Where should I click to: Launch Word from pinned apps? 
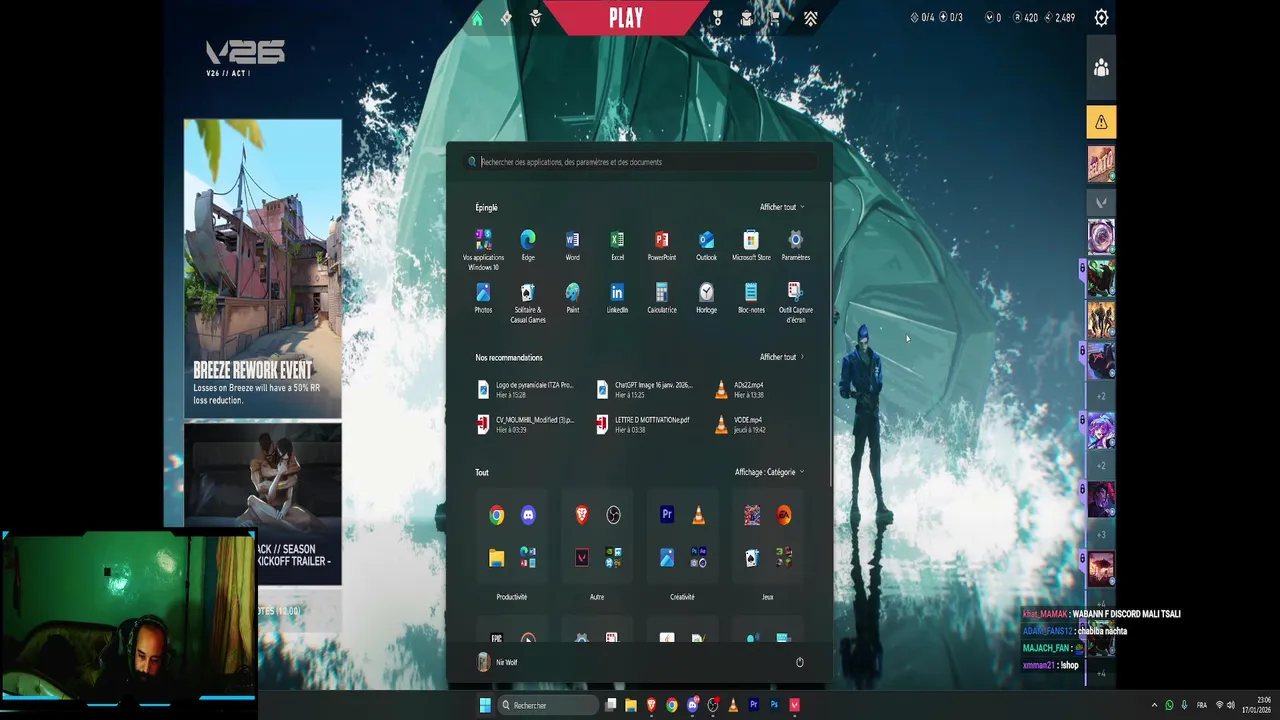pos(572,245)
